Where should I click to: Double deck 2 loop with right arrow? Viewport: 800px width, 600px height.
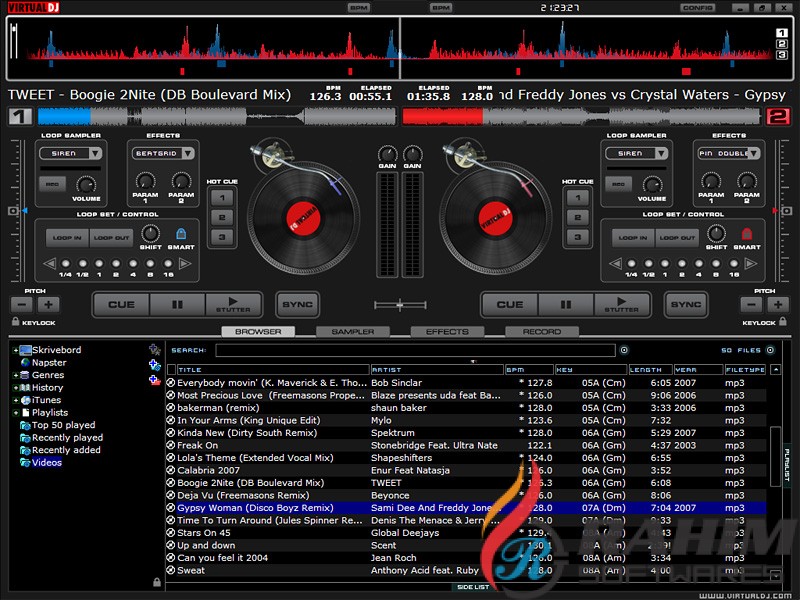pyautogui.click(x=751, y=264)
